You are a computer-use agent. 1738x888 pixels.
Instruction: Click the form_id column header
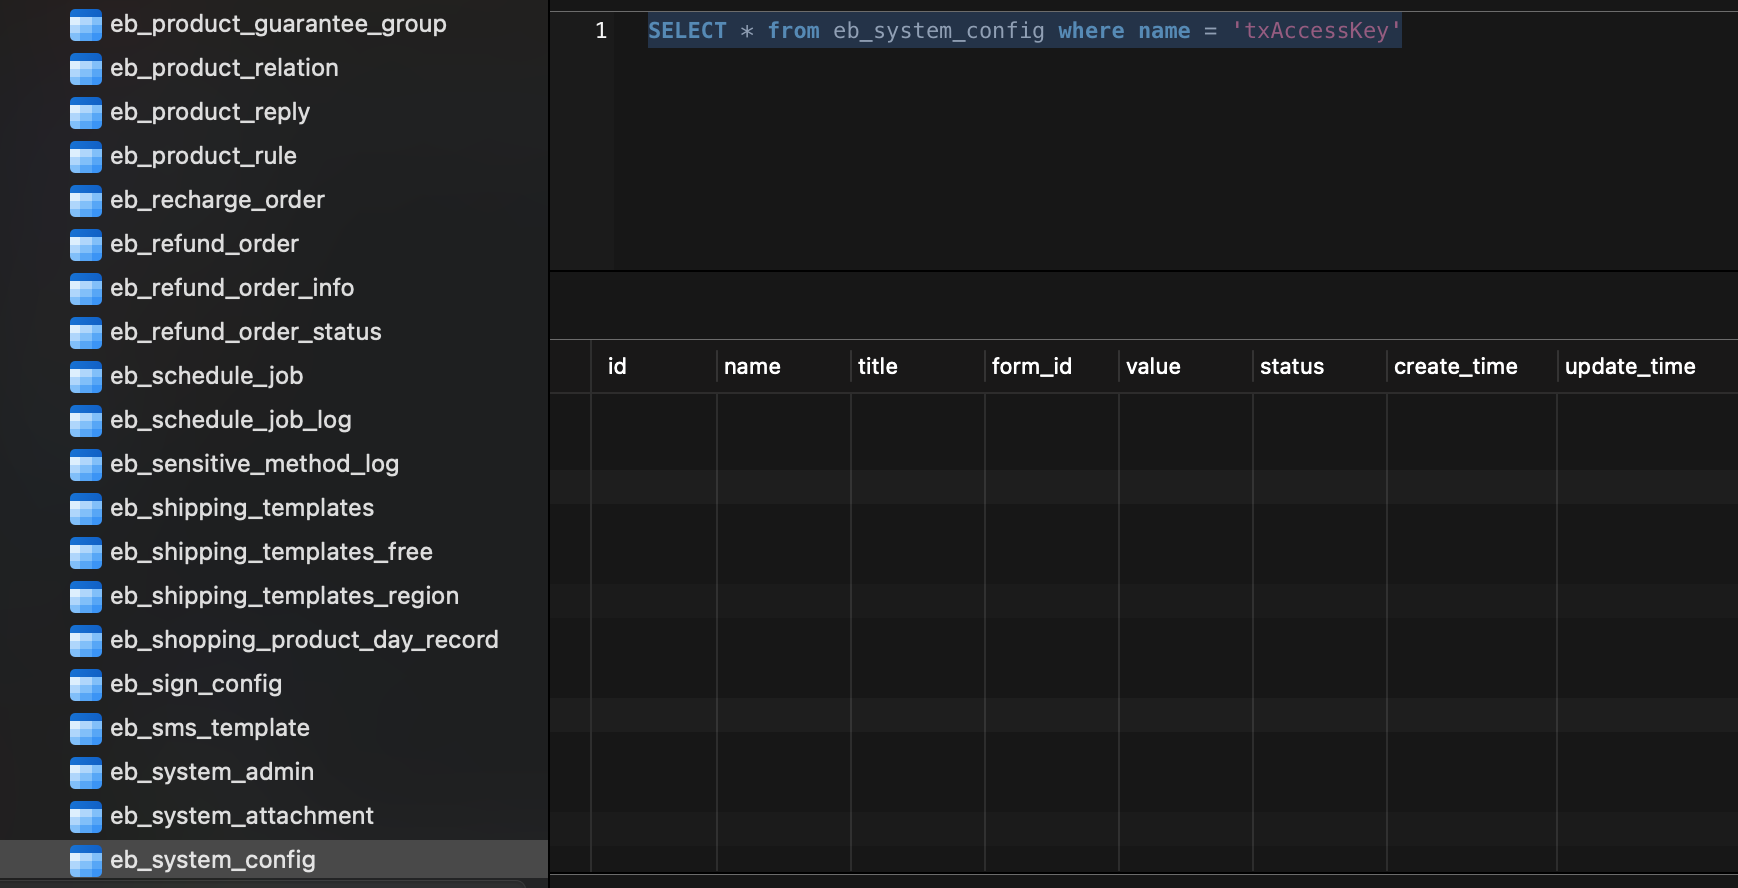click(x=1031, y=367)
